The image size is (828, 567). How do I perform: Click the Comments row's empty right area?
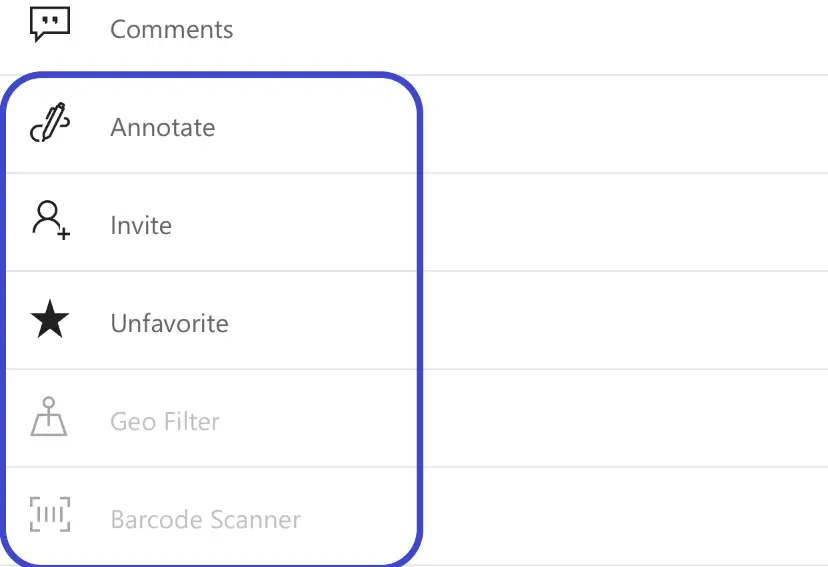(528, 30)
